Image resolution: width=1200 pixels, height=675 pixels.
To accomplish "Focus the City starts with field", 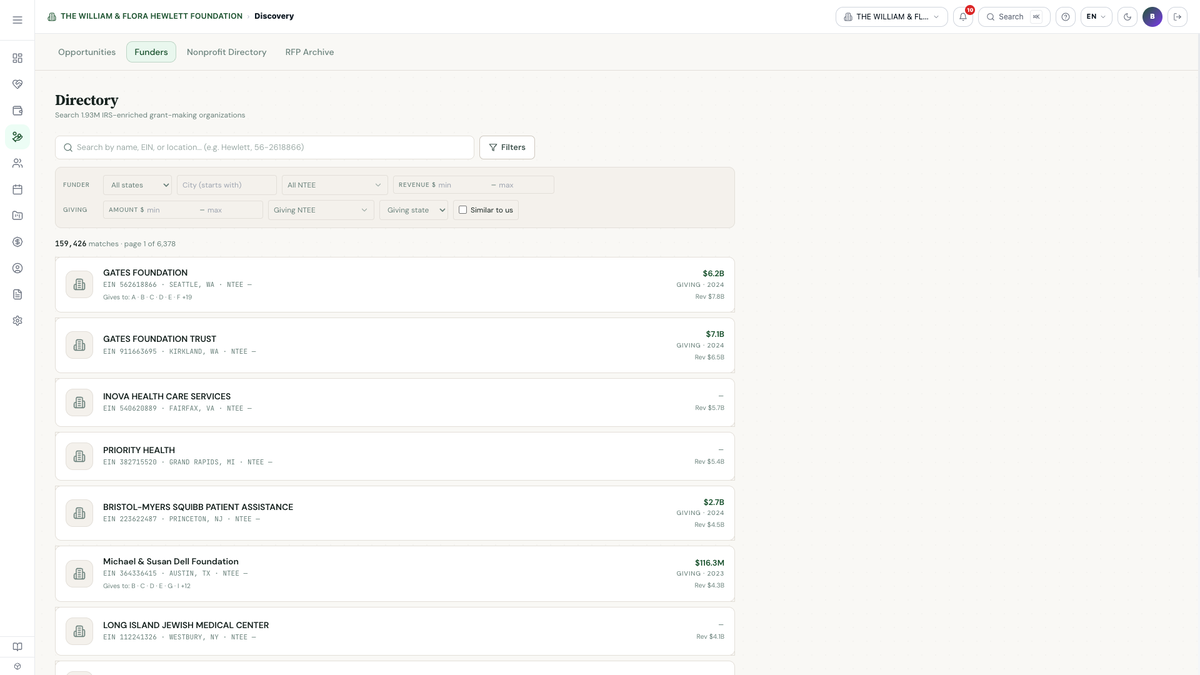I will point(227,185).
